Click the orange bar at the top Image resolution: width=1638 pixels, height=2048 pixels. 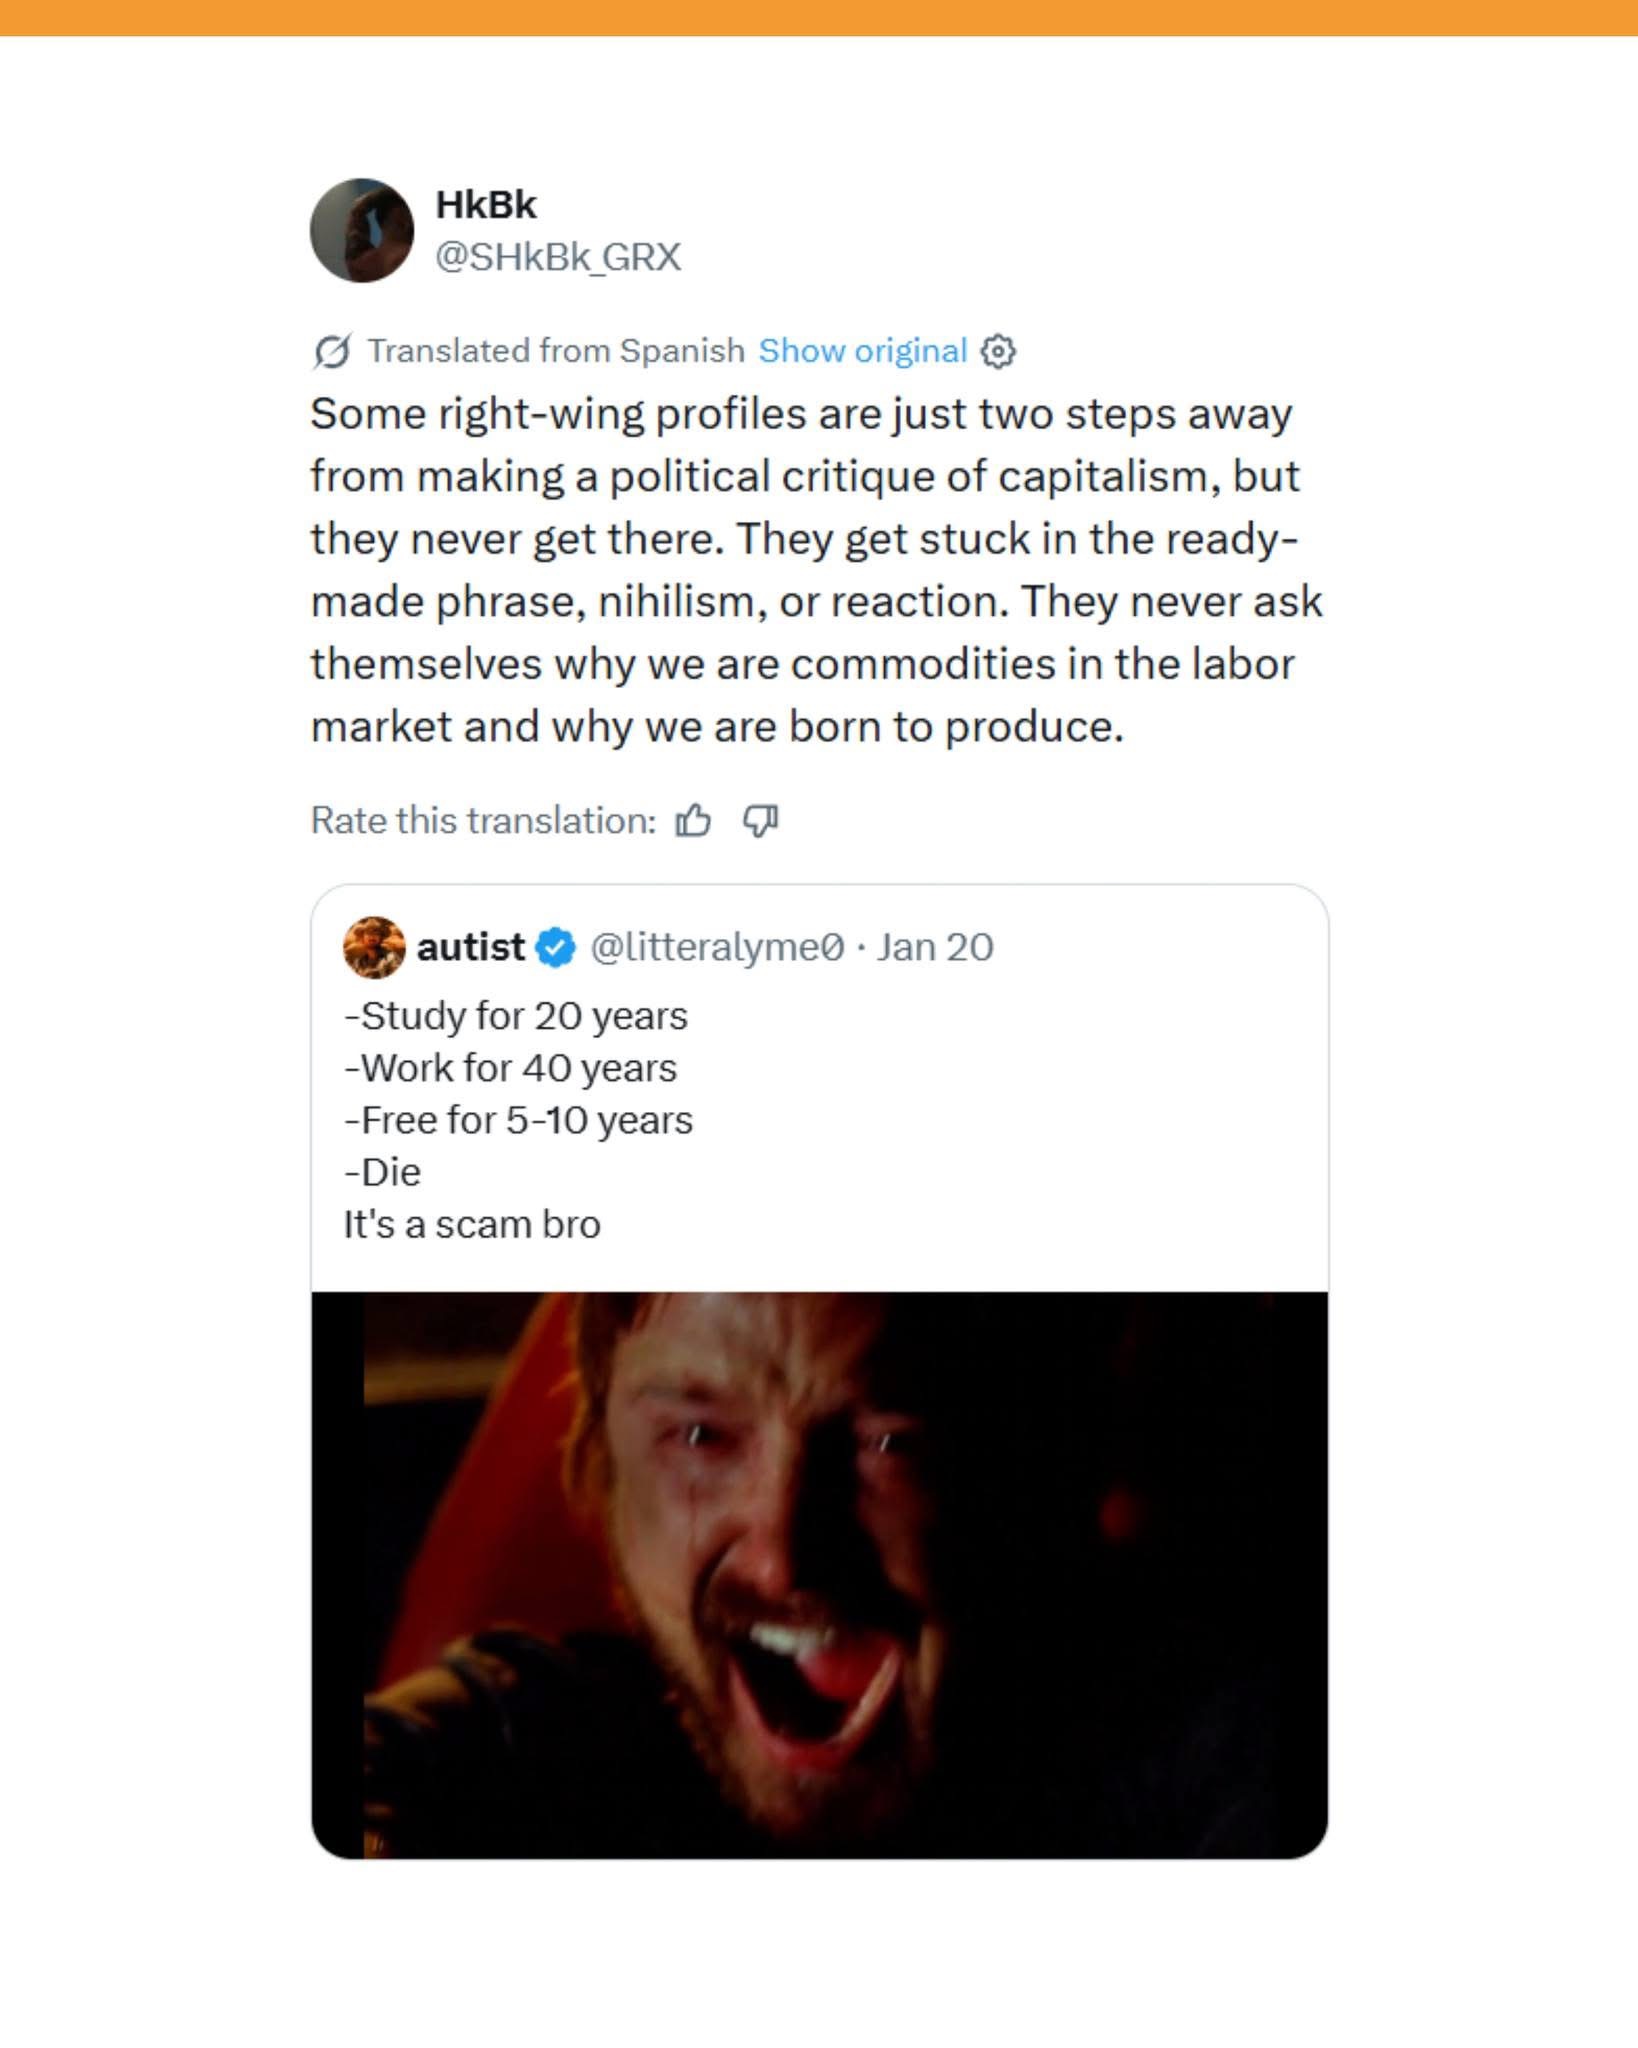(x=819, y=17)
